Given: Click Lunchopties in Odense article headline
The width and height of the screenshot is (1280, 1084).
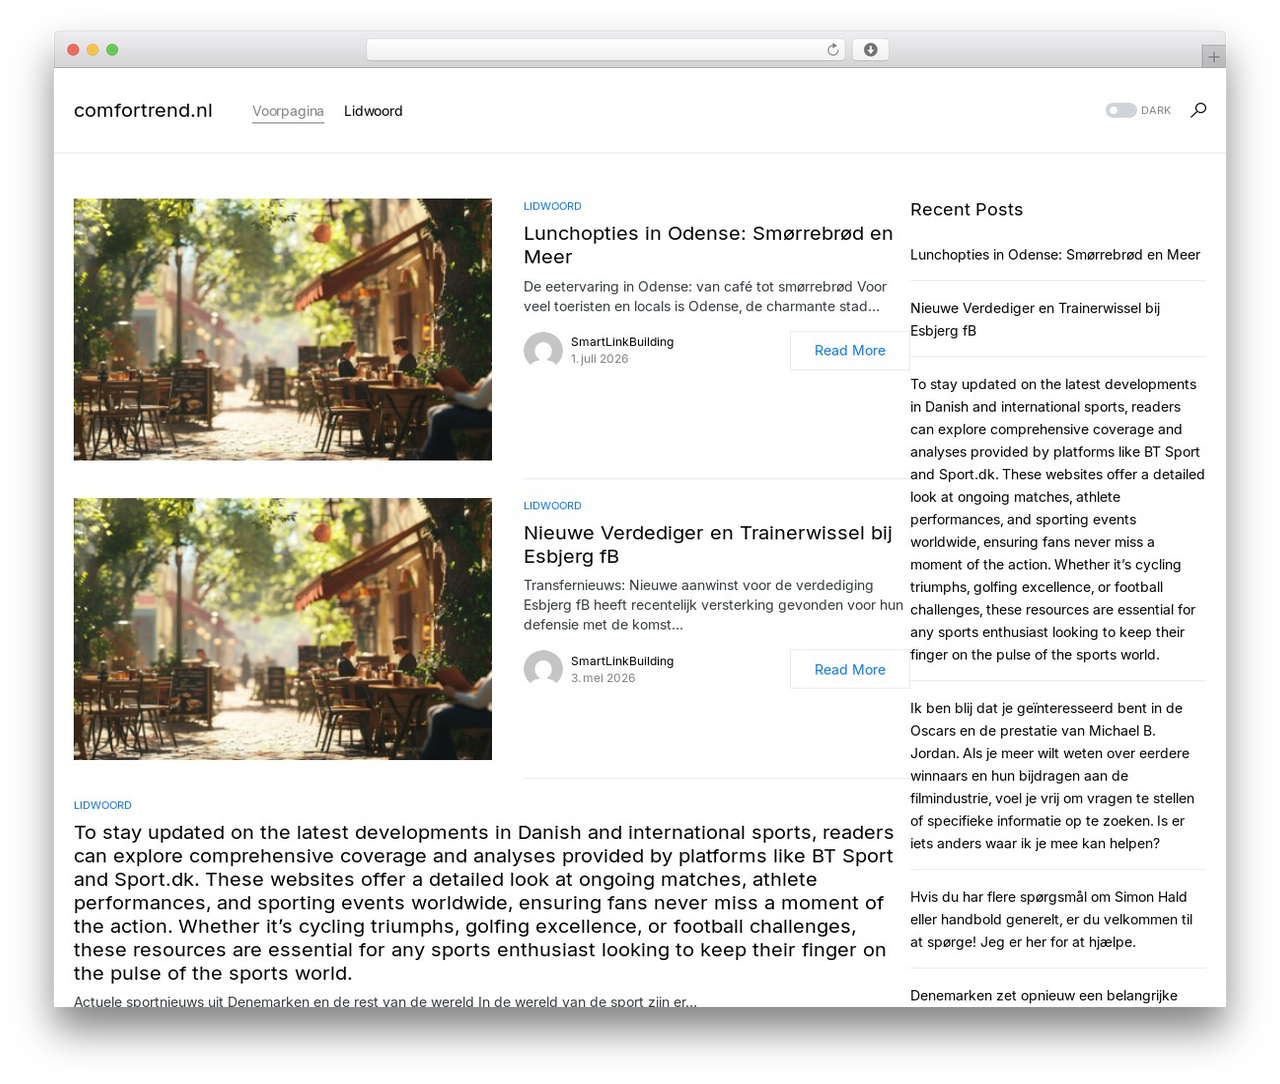Looking at the screenshot, I should (708, 245).
